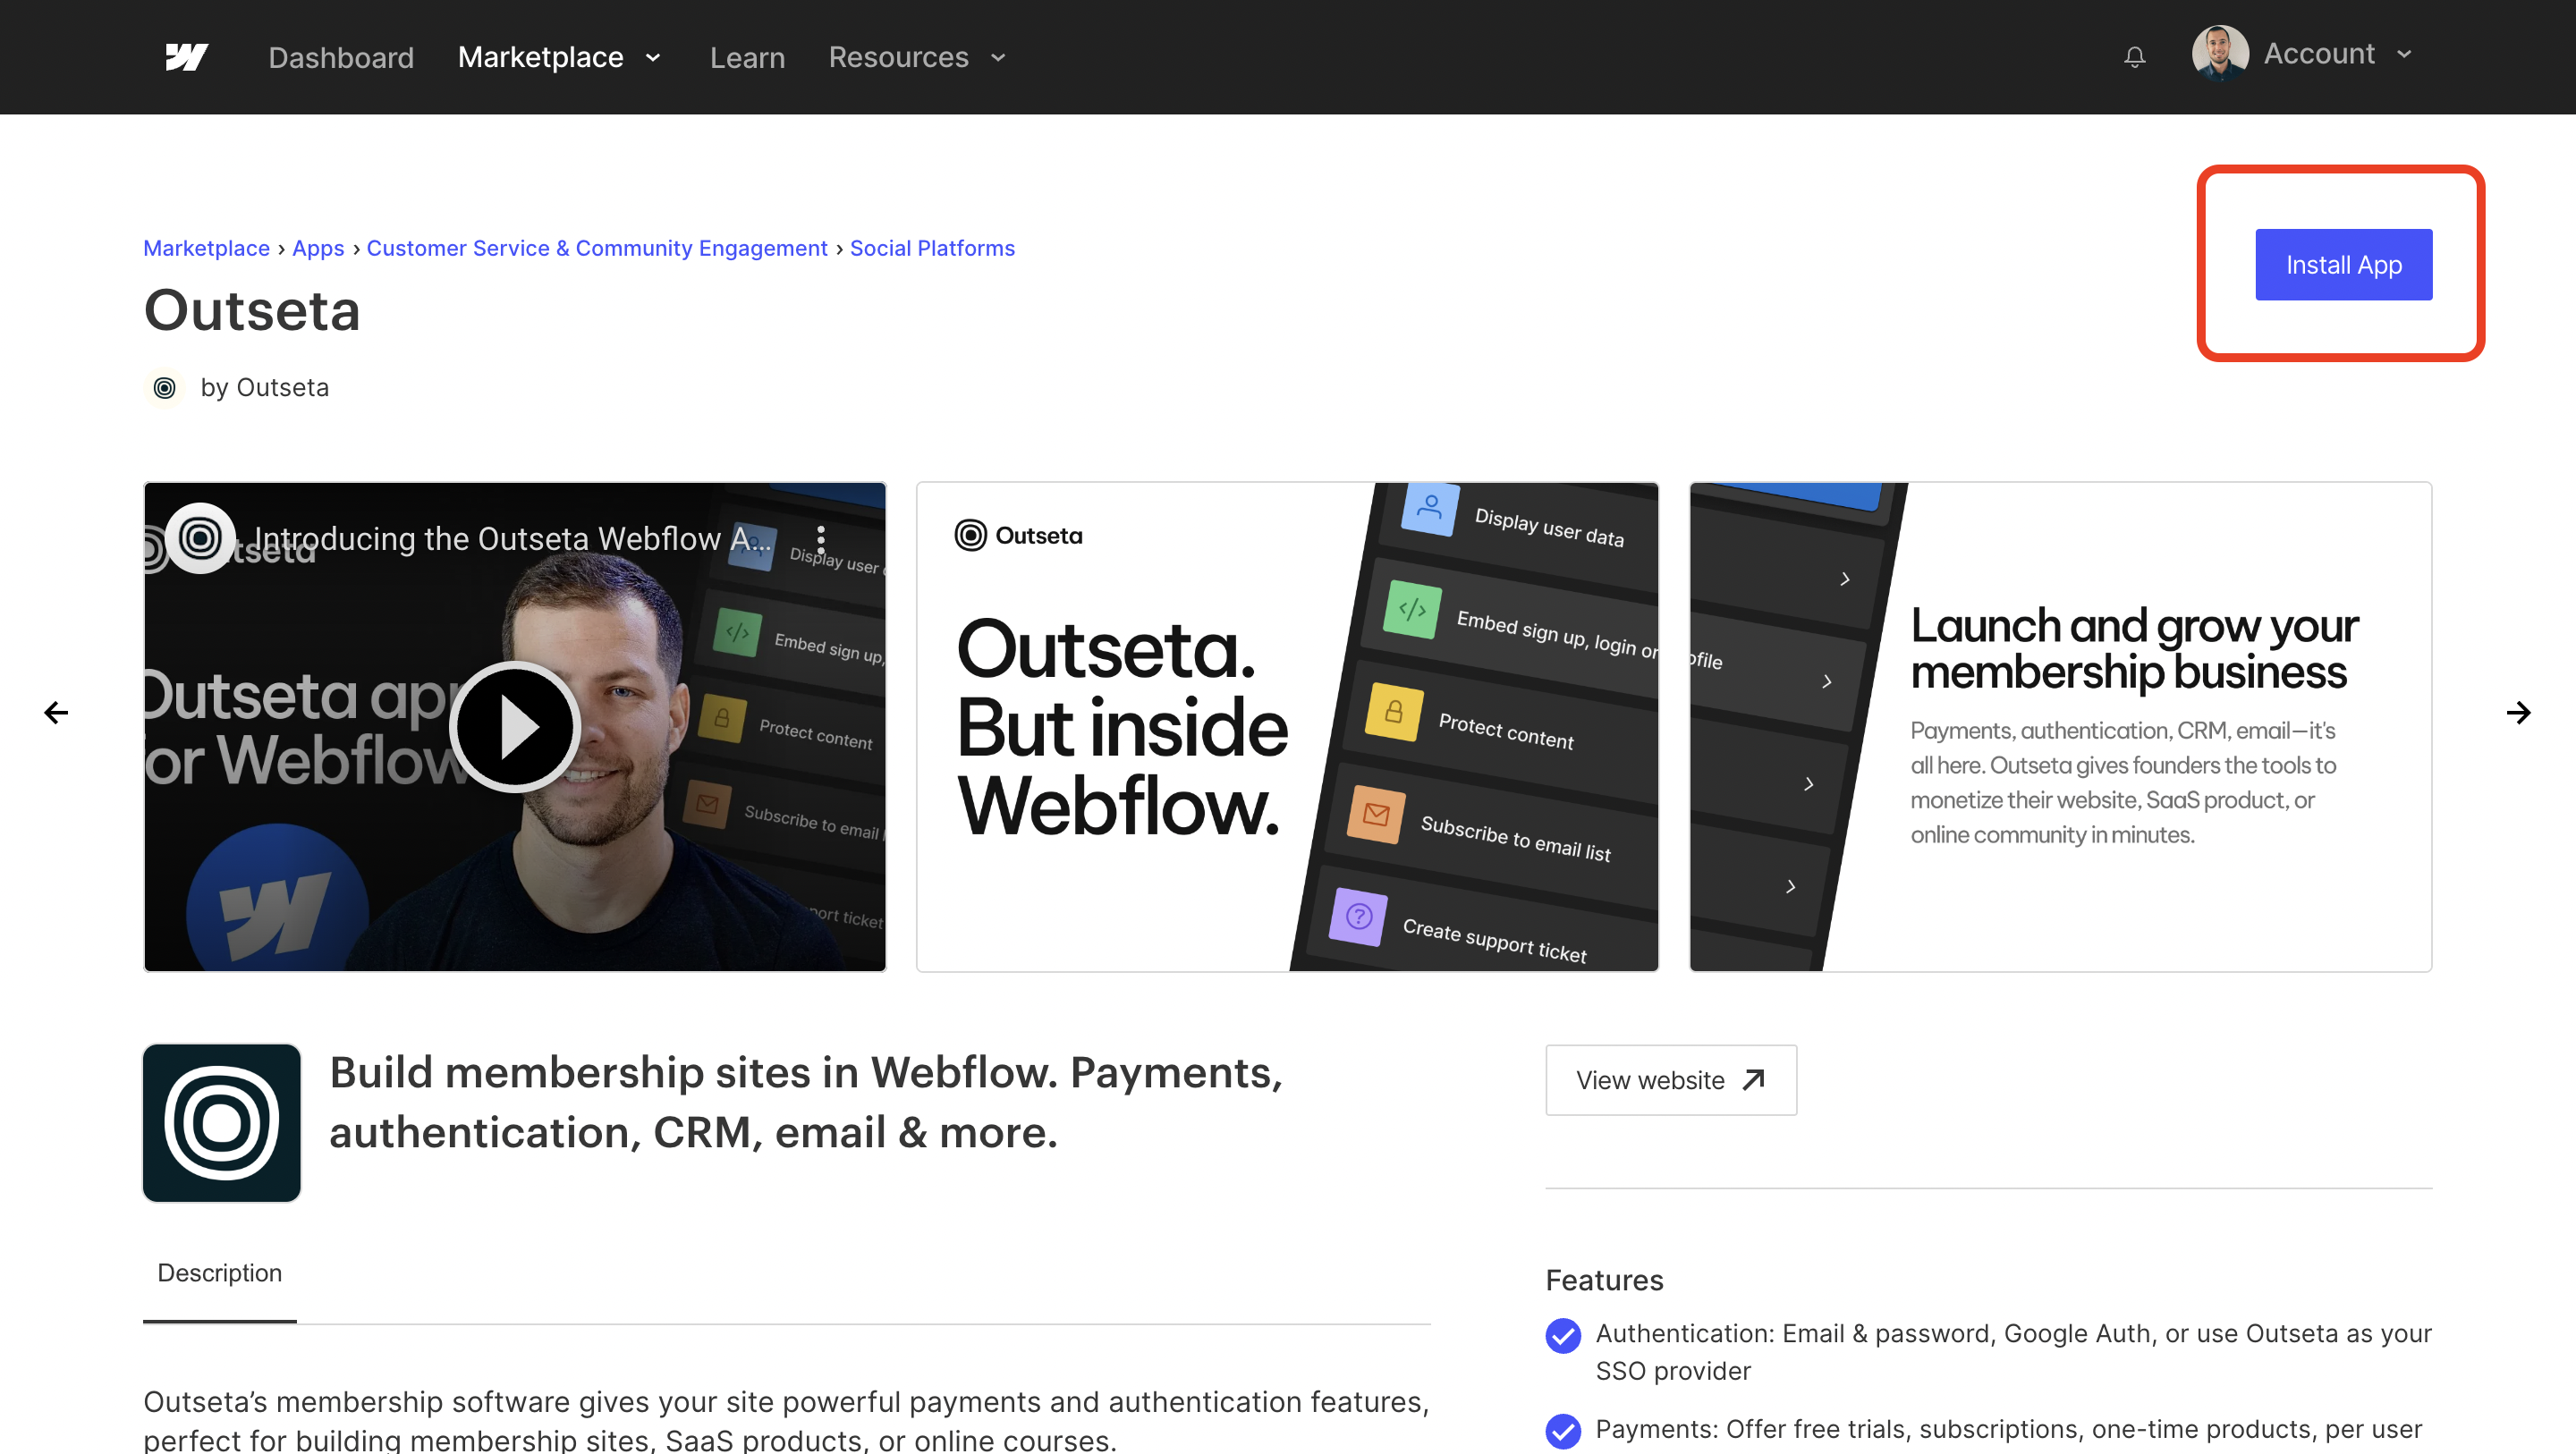
Task: Open View website external link
Action: (x=1670, y=1080)
